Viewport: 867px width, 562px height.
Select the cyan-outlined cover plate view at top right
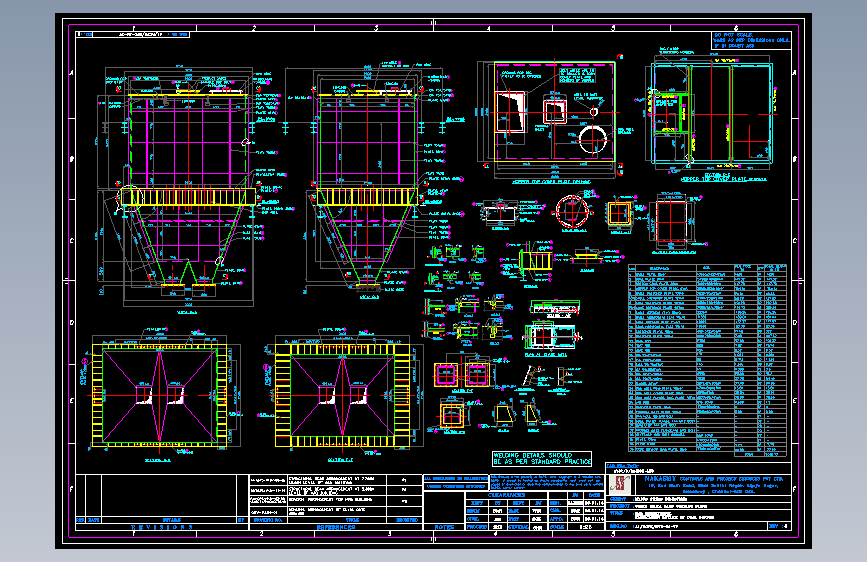click(712, 114)
